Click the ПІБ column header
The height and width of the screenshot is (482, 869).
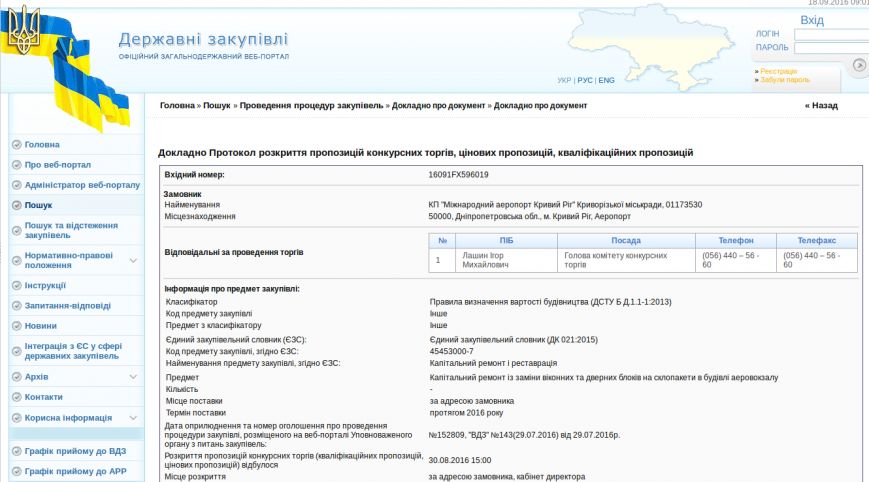507,240
